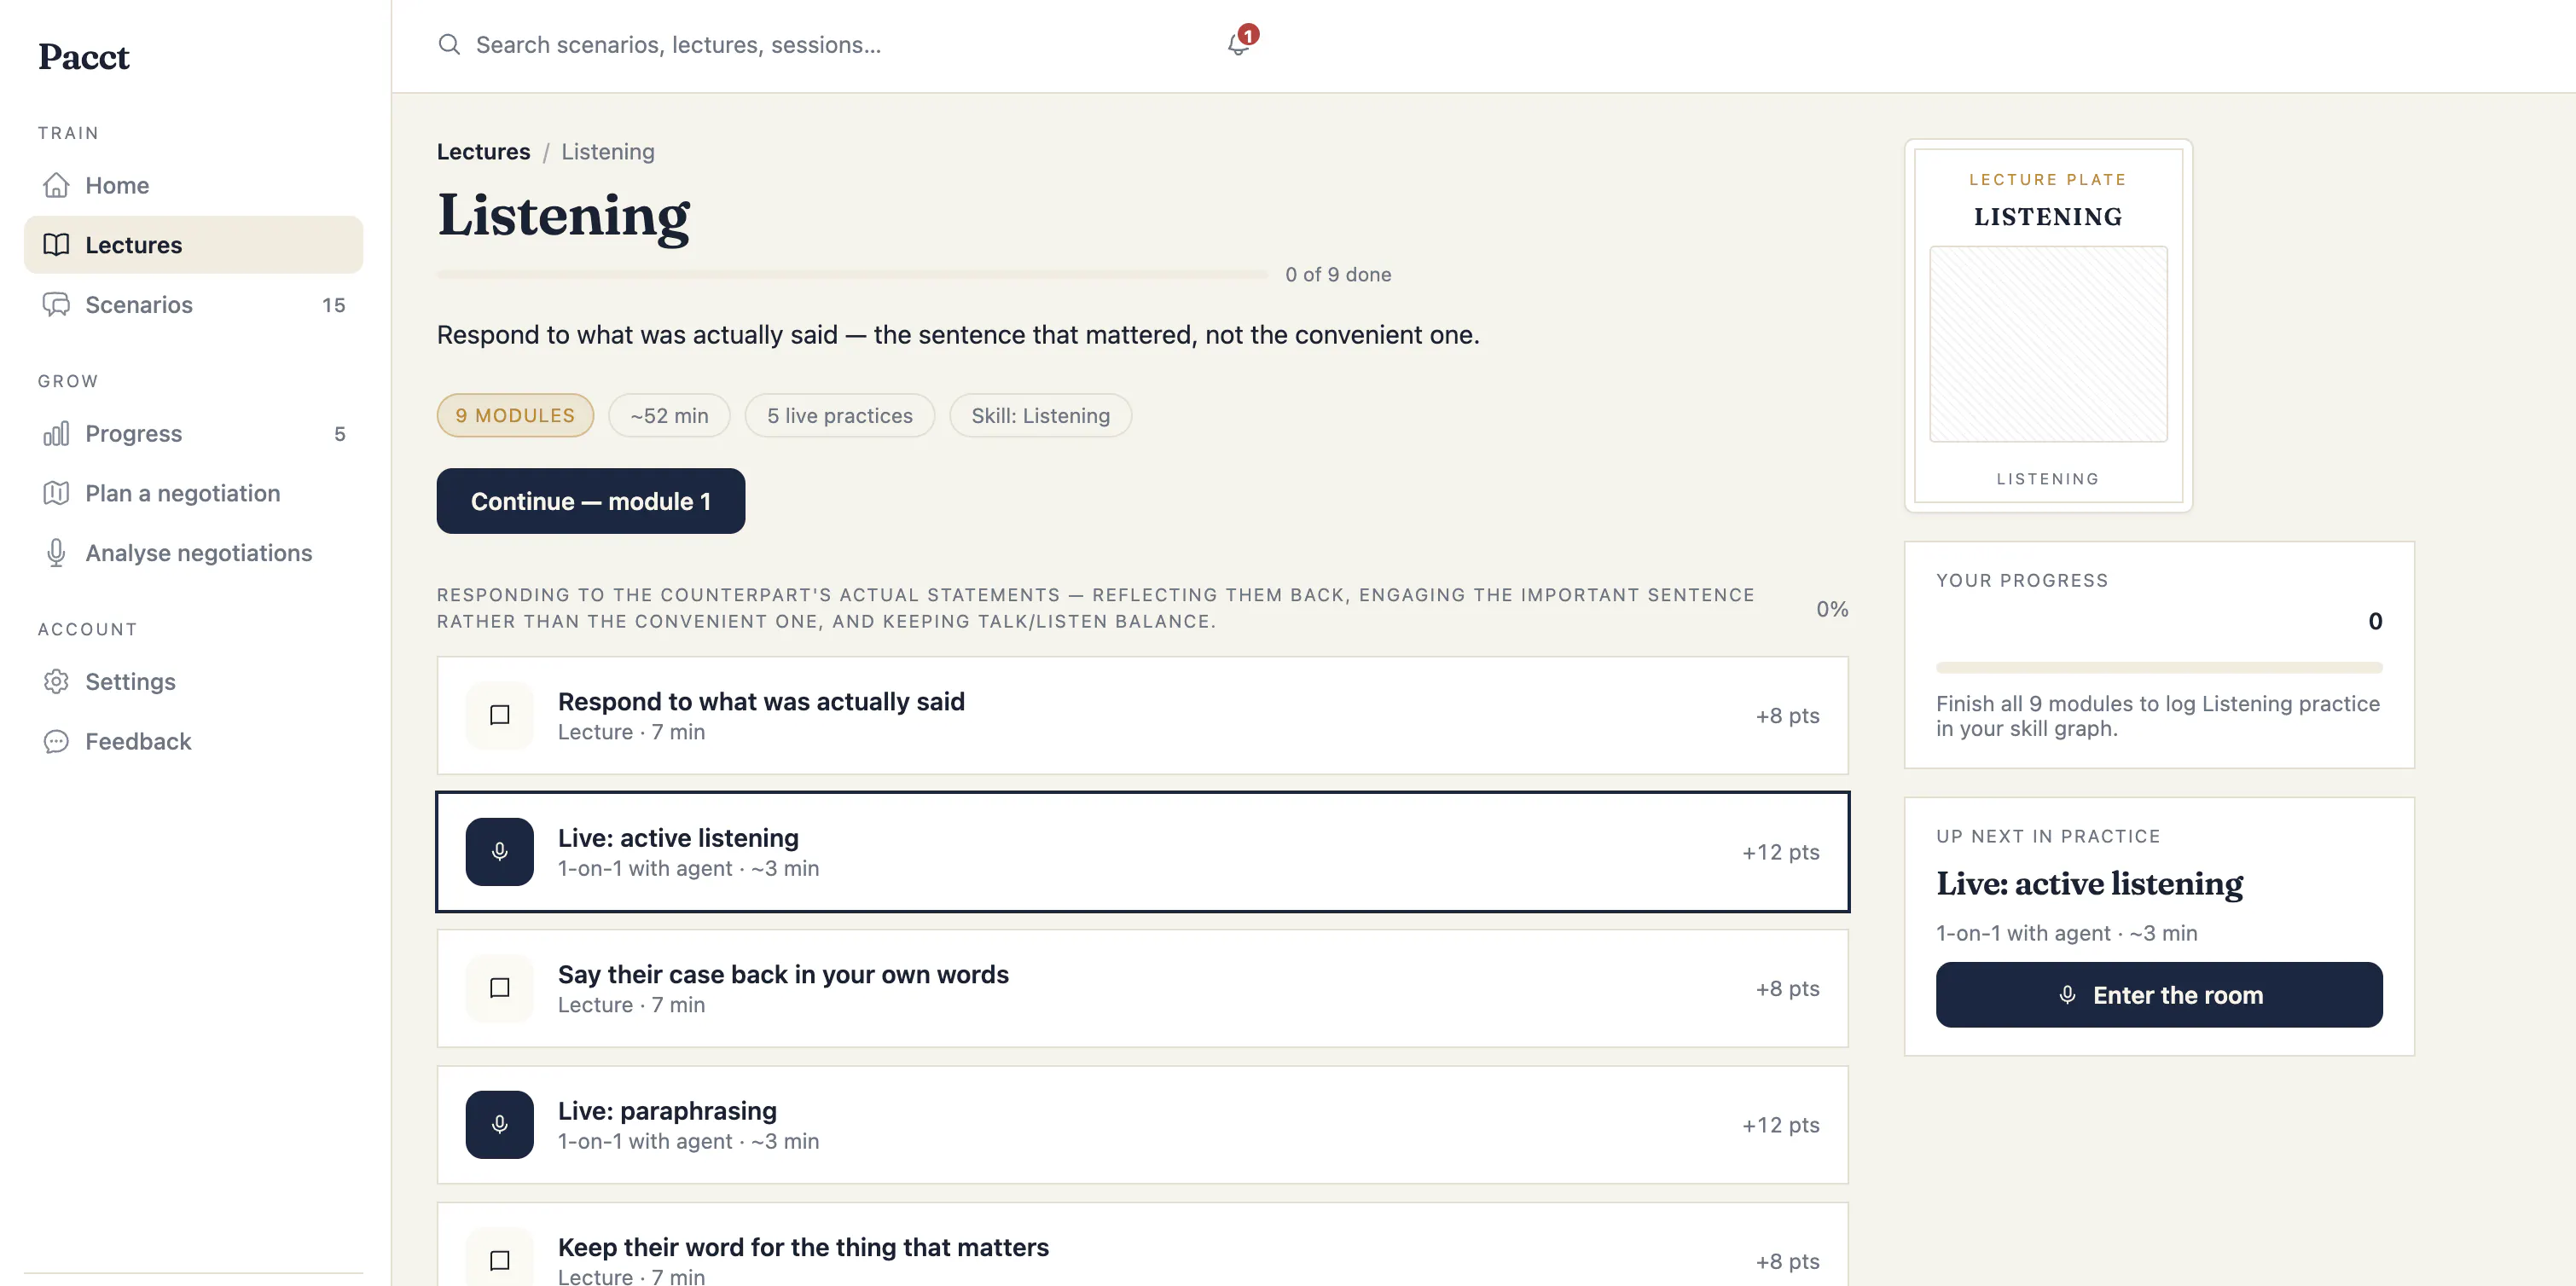
Task: Click the Feedback speech bubble icon
Action: [56, 741]
